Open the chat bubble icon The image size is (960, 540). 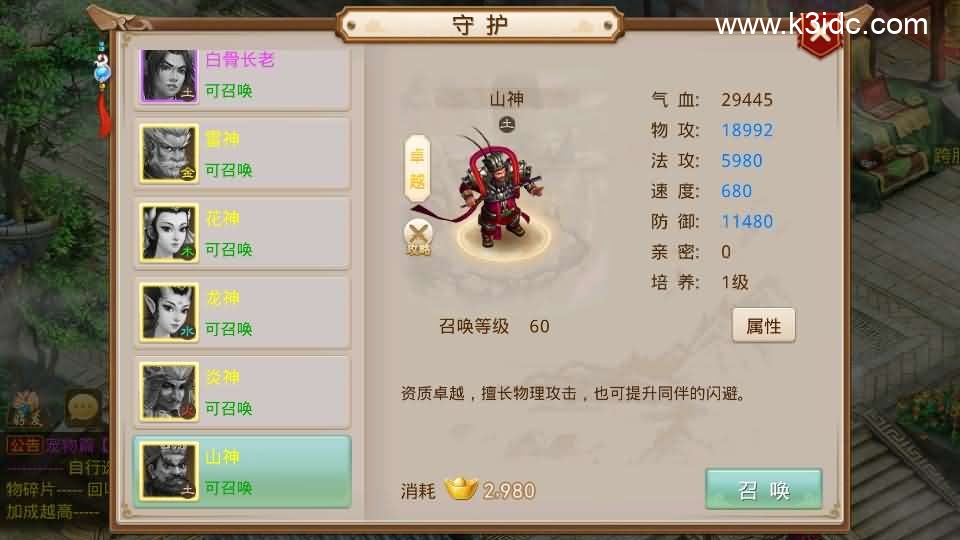pos(83,407)
